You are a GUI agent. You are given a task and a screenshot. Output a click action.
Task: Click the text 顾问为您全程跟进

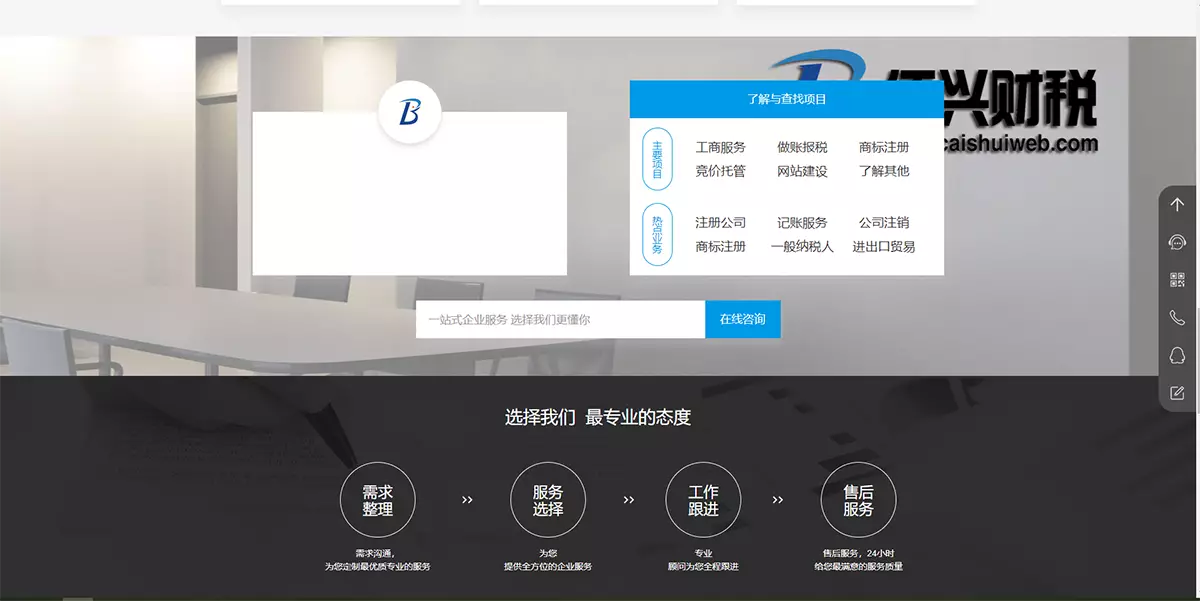tap(703, 566)
